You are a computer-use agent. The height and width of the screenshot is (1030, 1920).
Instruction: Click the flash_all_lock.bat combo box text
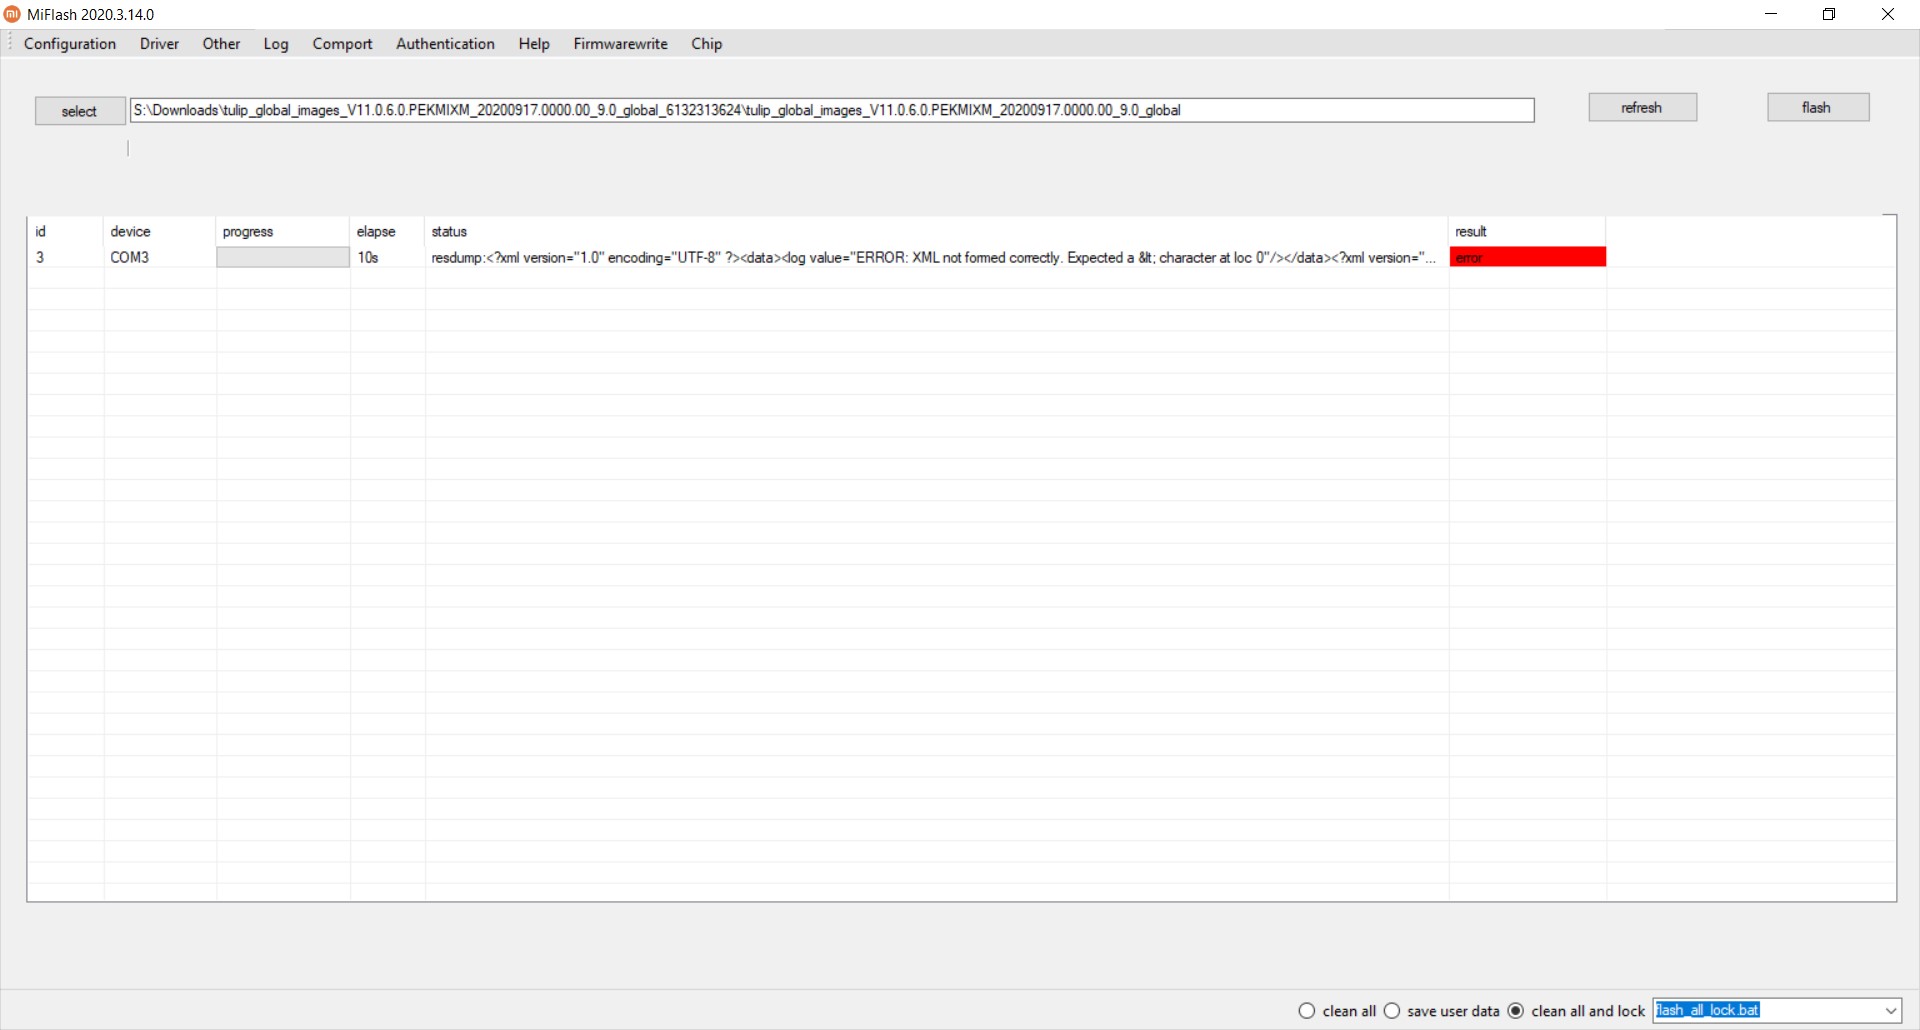(x=1707, y=1010)
